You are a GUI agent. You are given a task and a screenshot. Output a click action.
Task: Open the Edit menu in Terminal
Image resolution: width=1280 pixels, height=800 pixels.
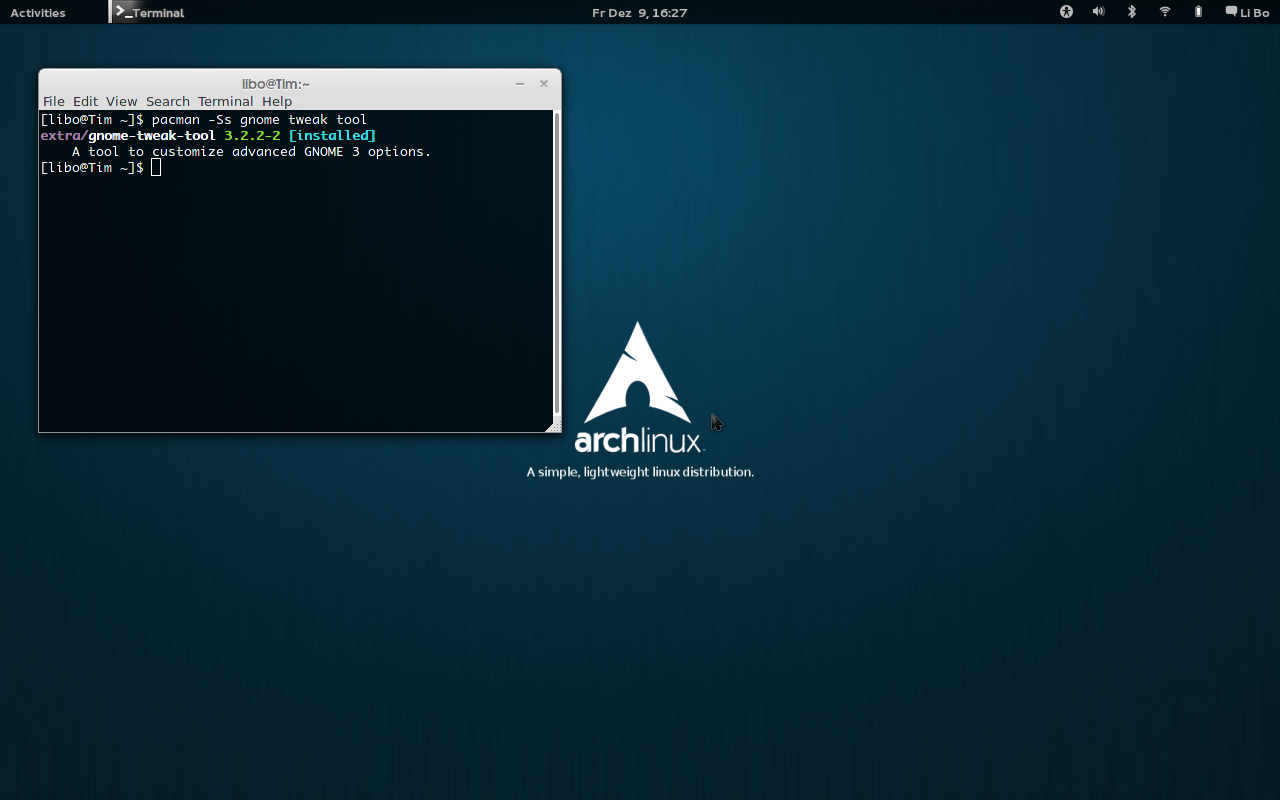85,101
